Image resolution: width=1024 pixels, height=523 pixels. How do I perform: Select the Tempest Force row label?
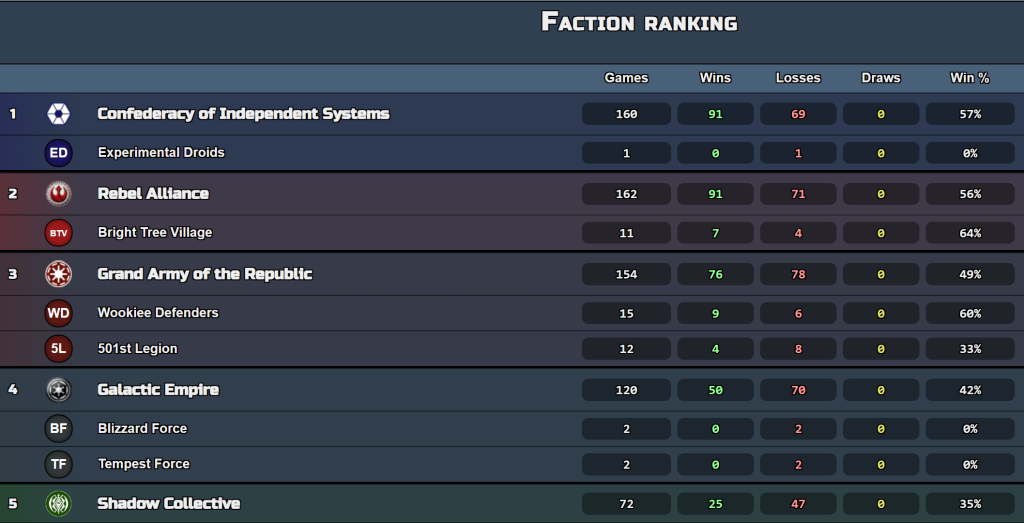pos(144,464)
